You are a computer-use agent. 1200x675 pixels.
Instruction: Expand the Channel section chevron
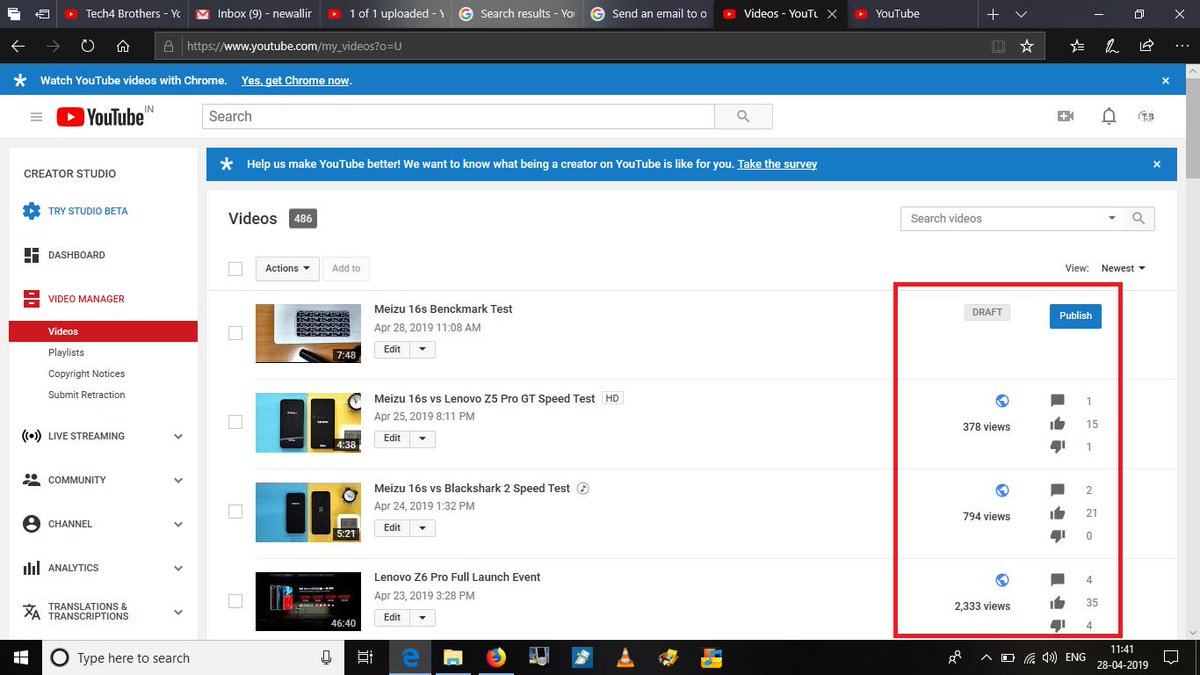pos(178,524)
